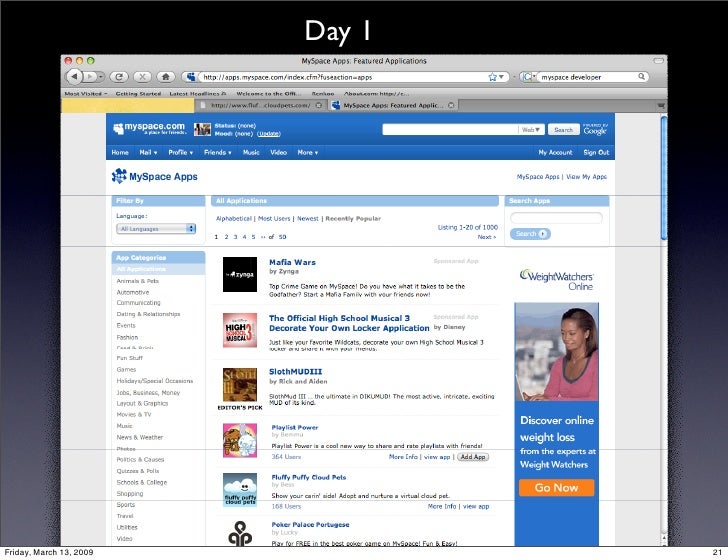
Task: Click in the Search Apps text field
Action: point(556,217)
